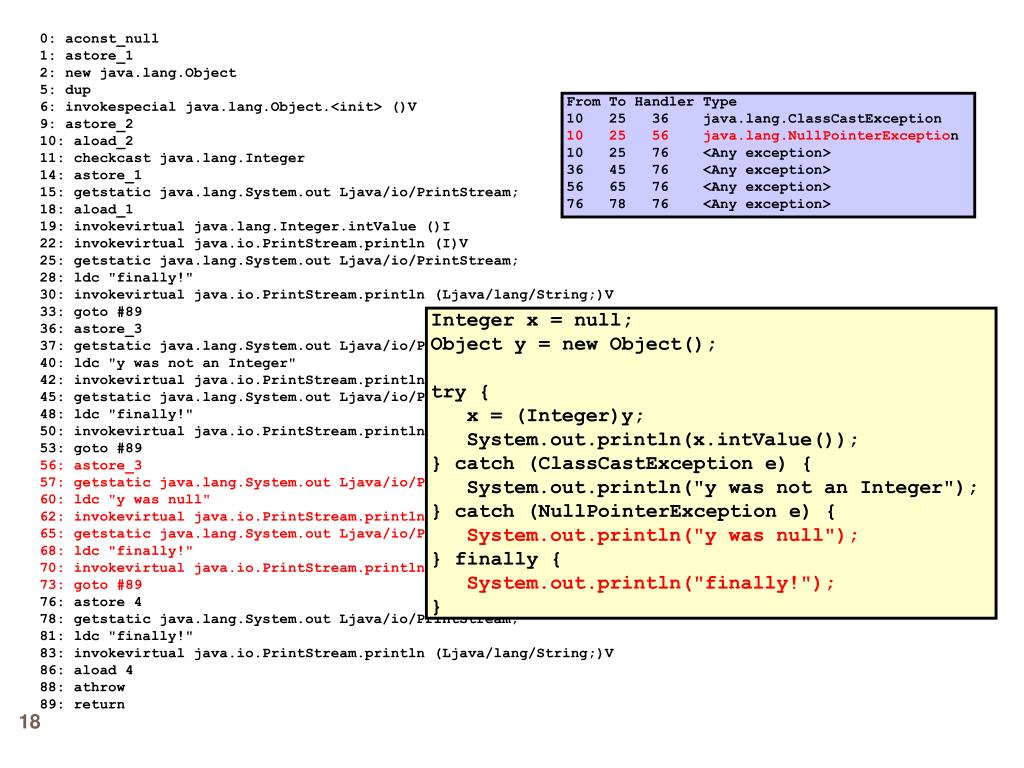Click line '53: goto #89'
Viewport: 1024px width, 768px height.
pyautogui.click(x=90, y=448)
